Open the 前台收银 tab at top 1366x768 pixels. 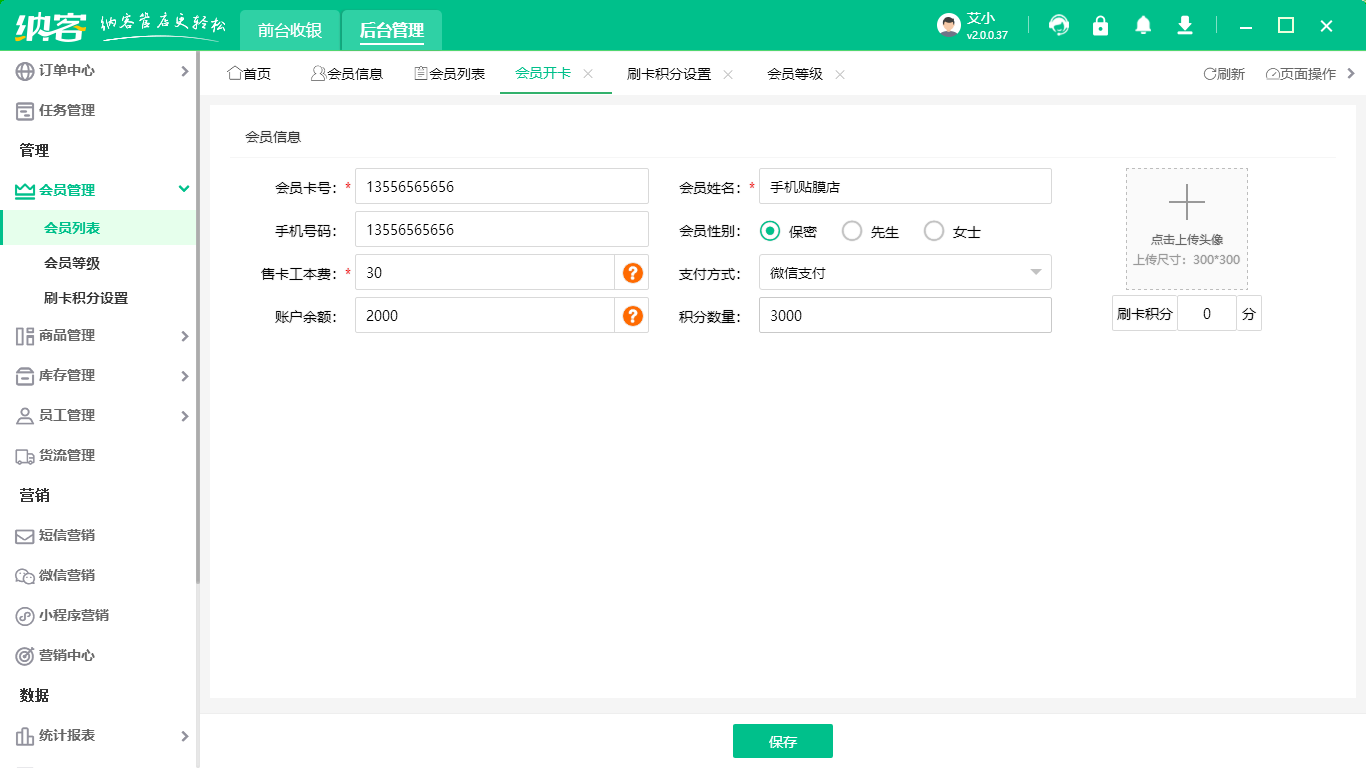289,30
